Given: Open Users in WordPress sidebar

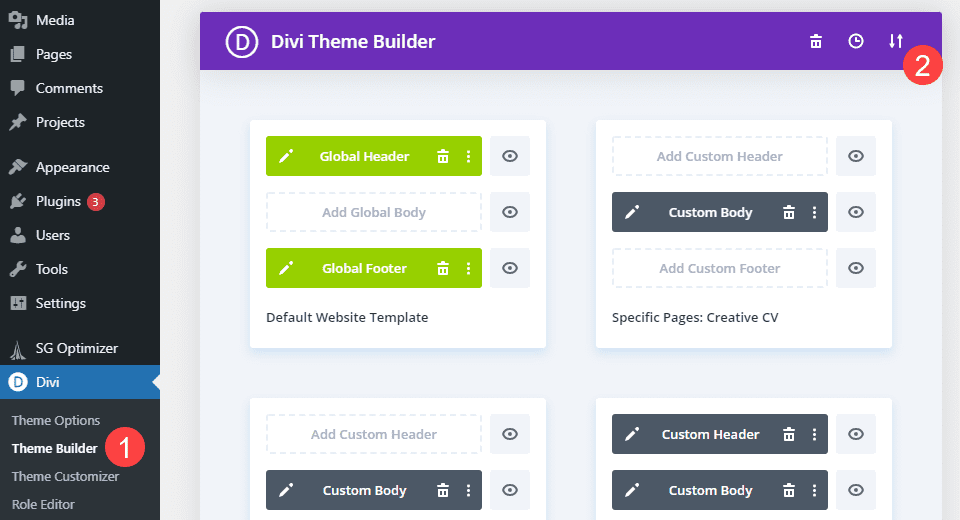Looking at the screenshot, I should coord(80,235).
